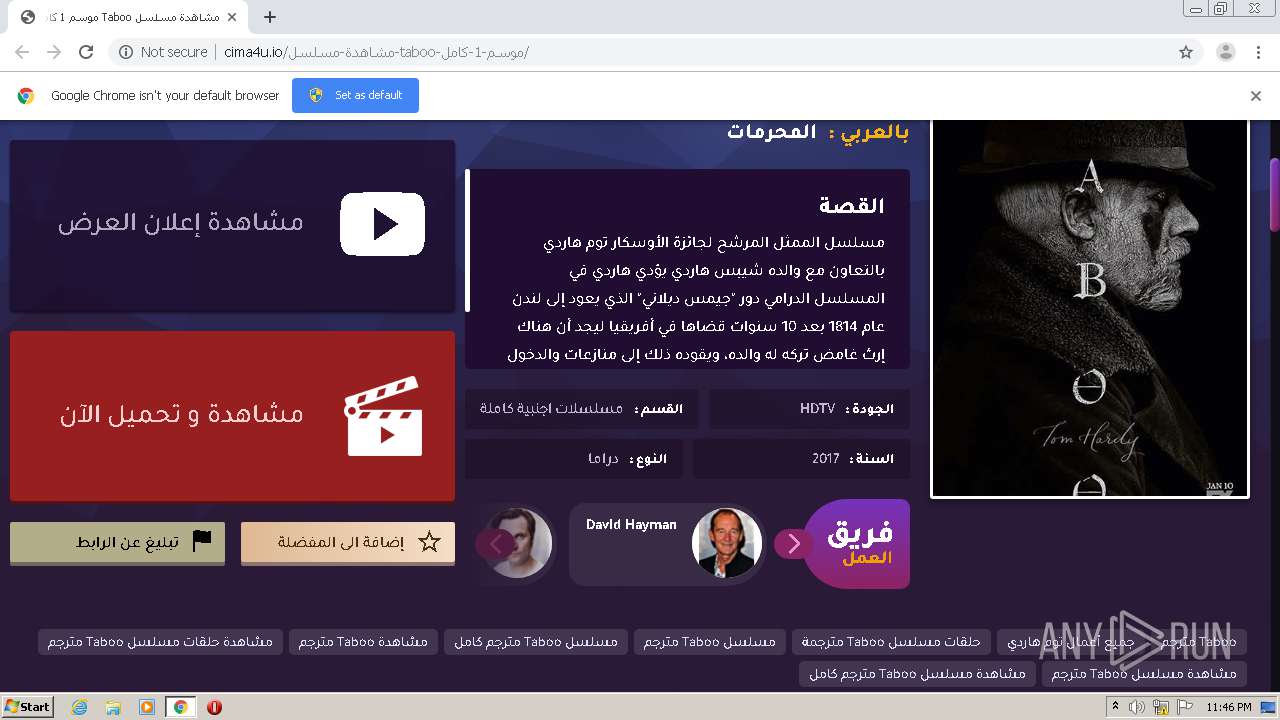Open the Chrome profile avatar icon
1280x720 pixels.
(1226, 52)
